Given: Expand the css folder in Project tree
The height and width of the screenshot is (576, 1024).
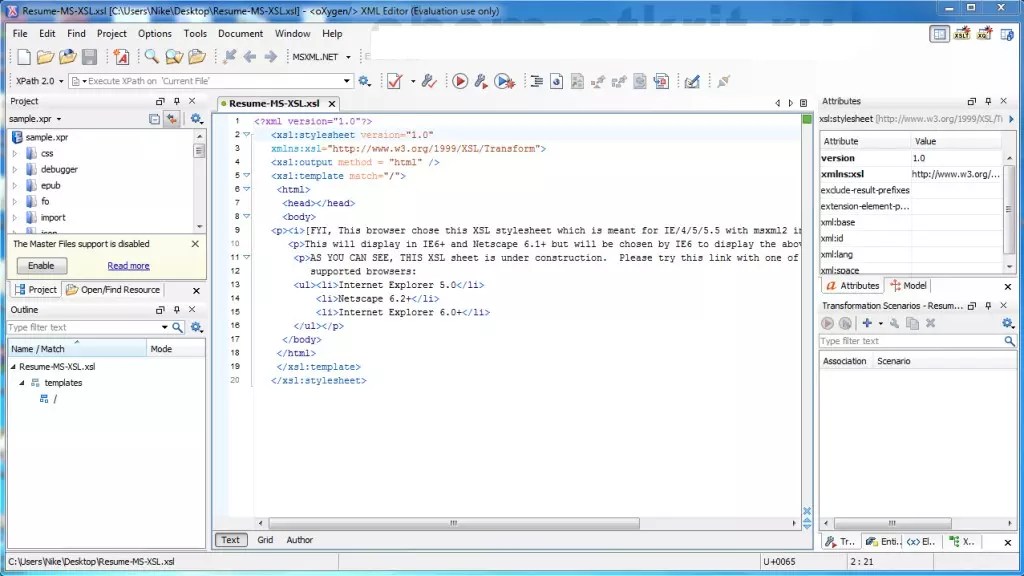Looking at the screenshot, I should [x=14, y=153].
